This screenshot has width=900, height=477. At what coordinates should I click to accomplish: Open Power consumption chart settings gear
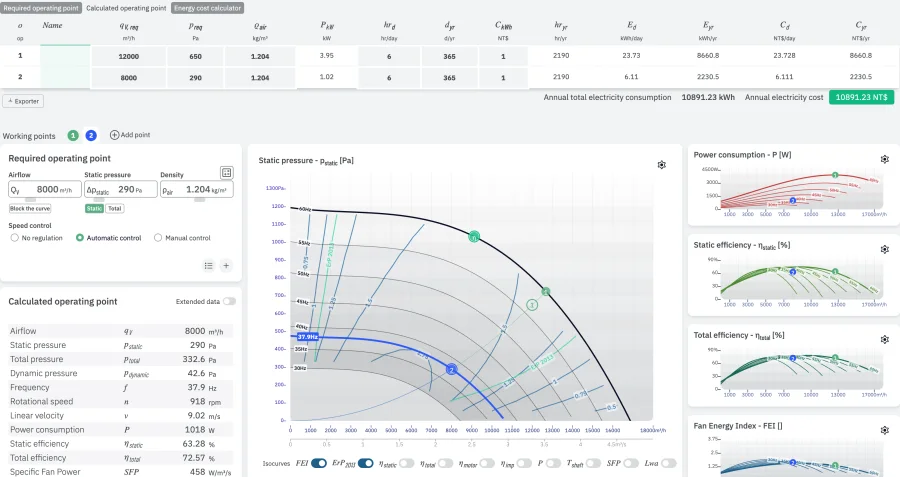tap(885, 159)
